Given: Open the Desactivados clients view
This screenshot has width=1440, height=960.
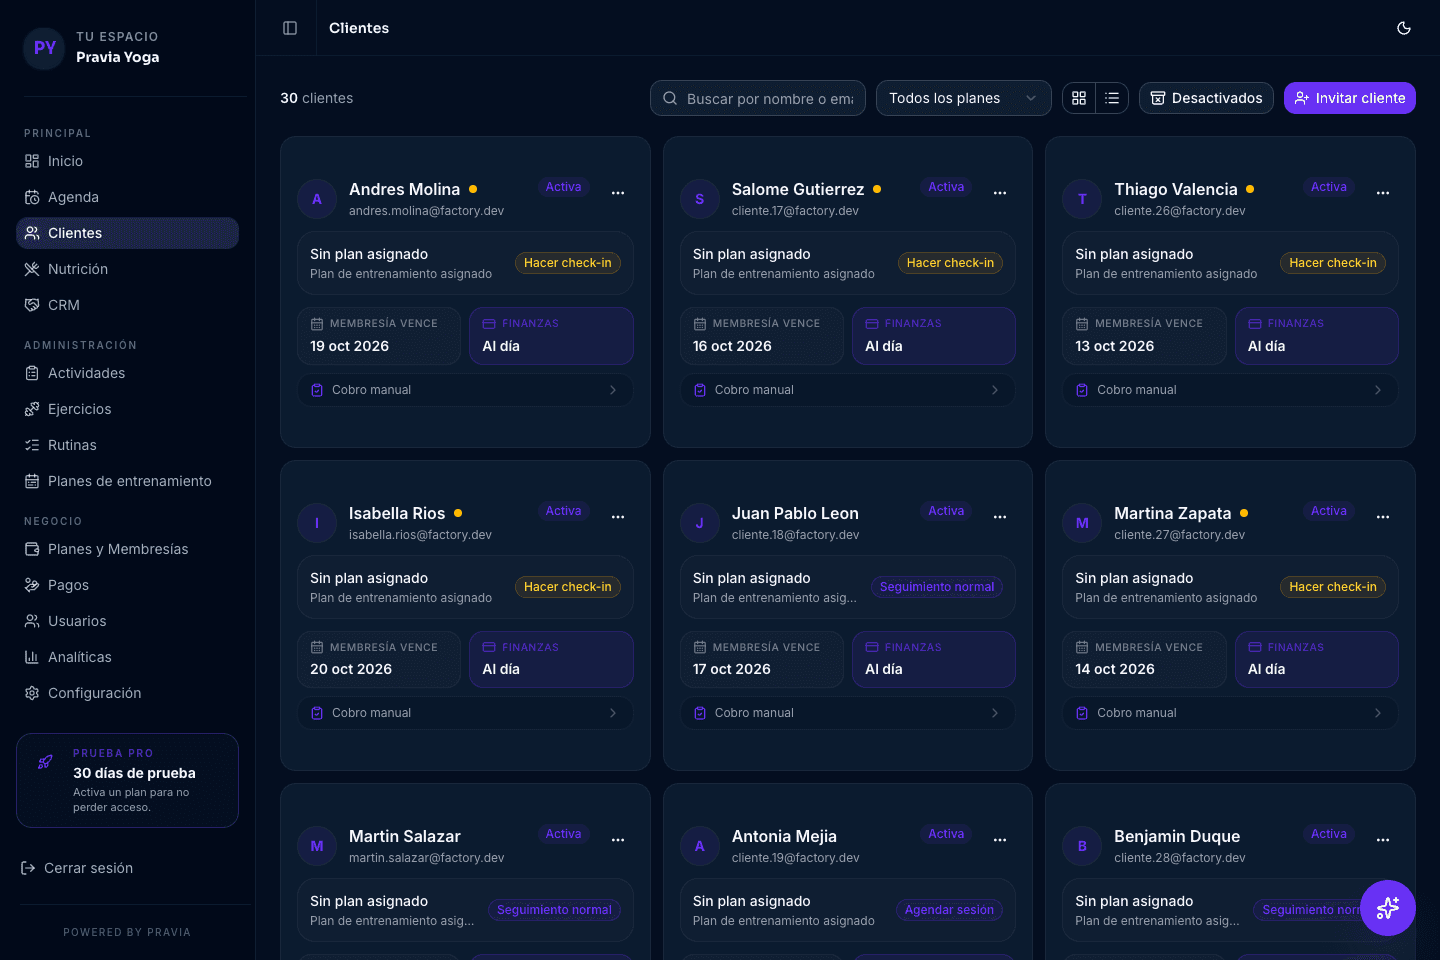Looking at the screenshot, I should [1206, 98].
